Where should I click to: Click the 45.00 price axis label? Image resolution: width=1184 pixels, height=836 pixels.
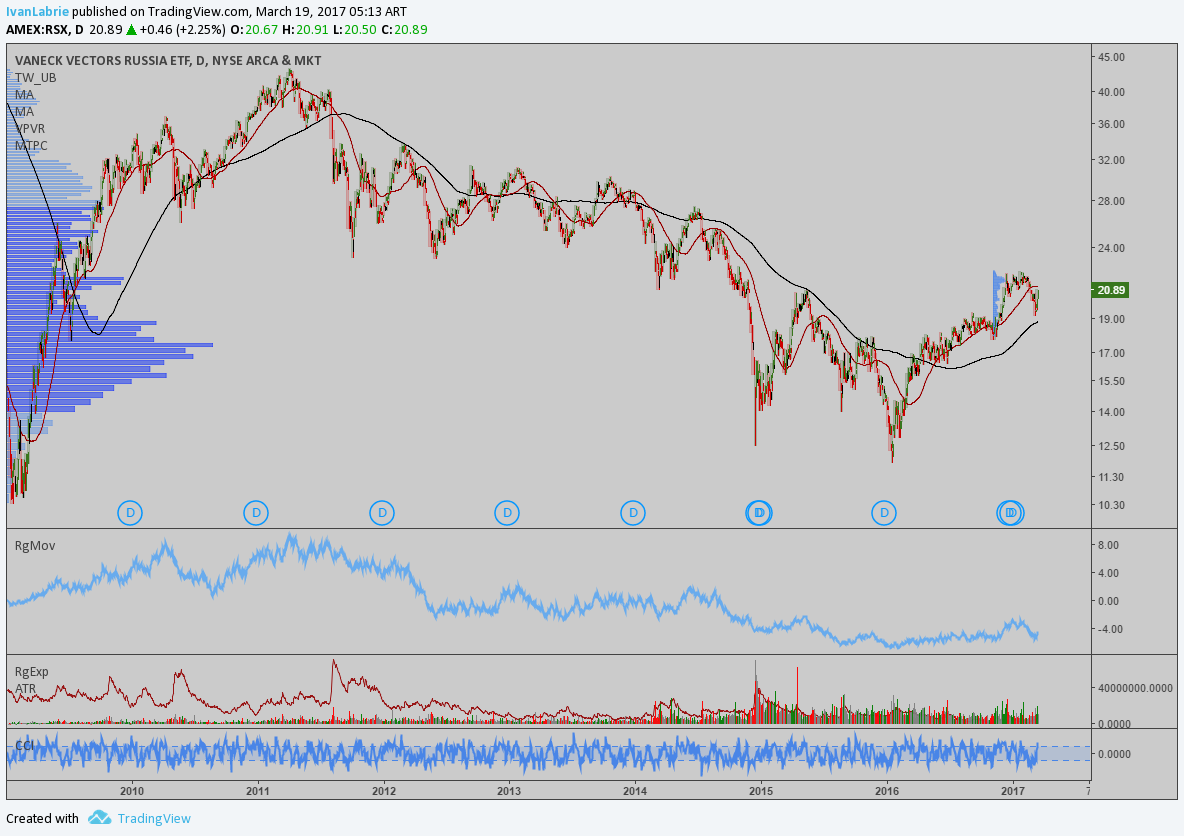1112,57
